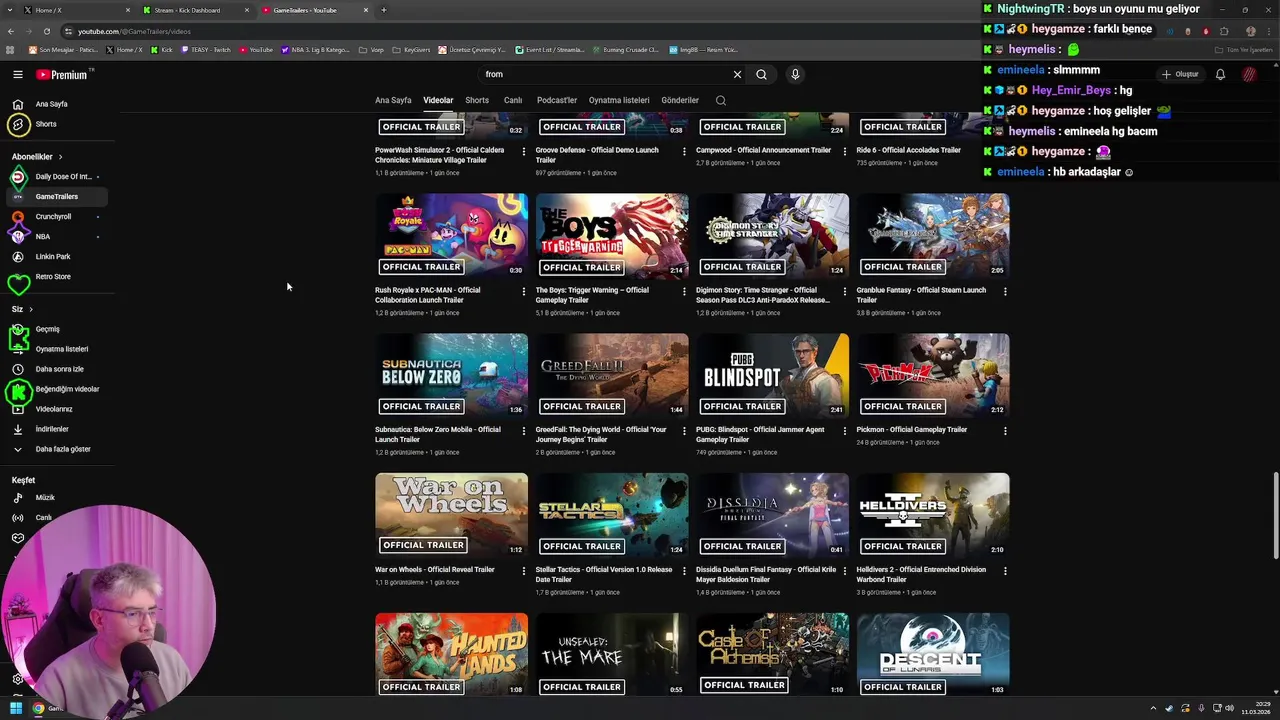Open İndirilenler downloads in sidebar
Viewport: 1280px width, 720px height.
coord(56,429)
